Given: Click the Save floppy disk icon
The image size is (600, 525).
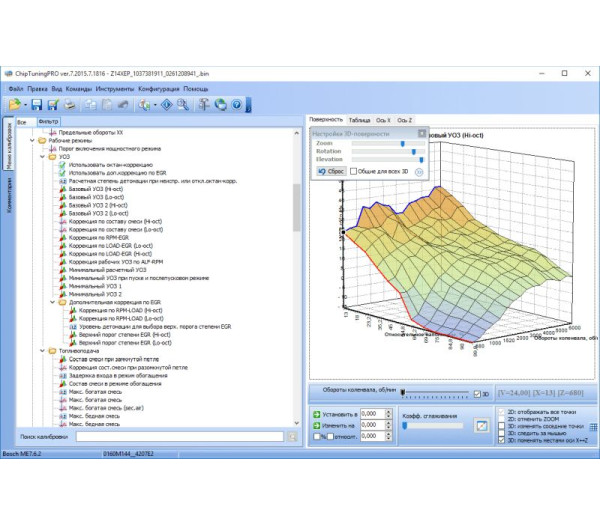Looking at the screenshot, I should (x=37, y=104).
